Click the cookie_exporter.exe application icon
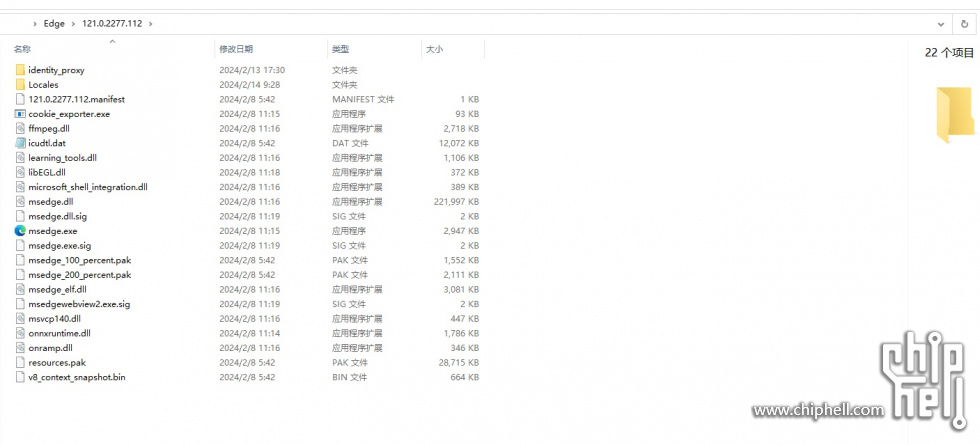980x445 pixels. [20, 114]
